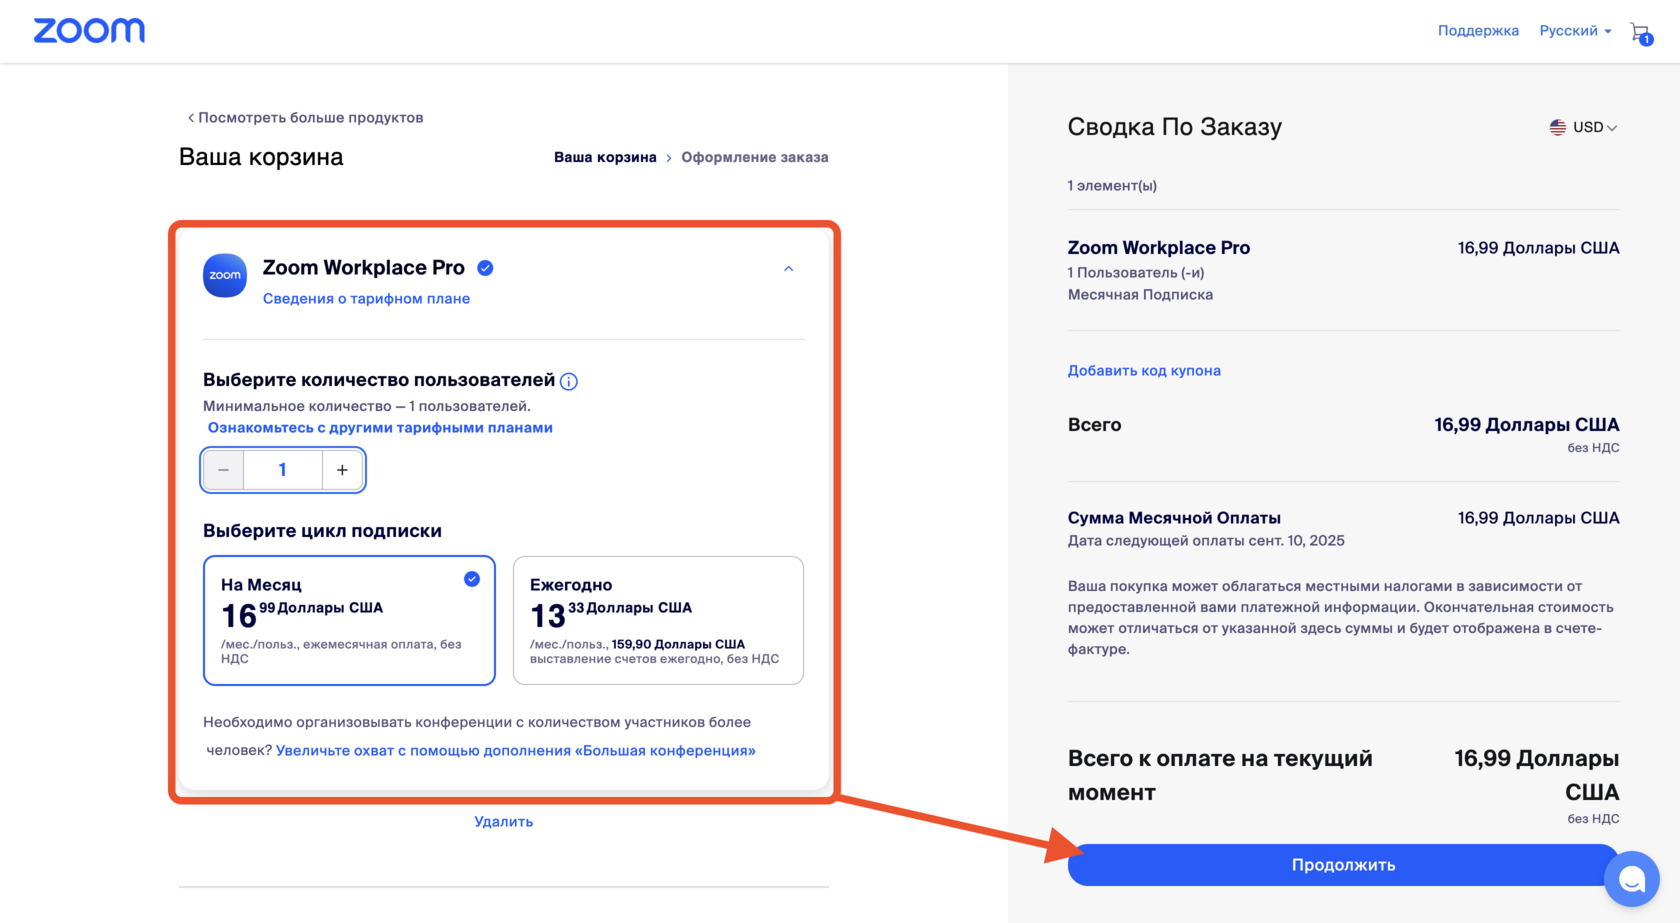Viewport: 1680px width, 923px height.
Task: Click the blue verified badge next to Zoom Workplace Pro
Action: pyautogui.click(x=485, y=268)
